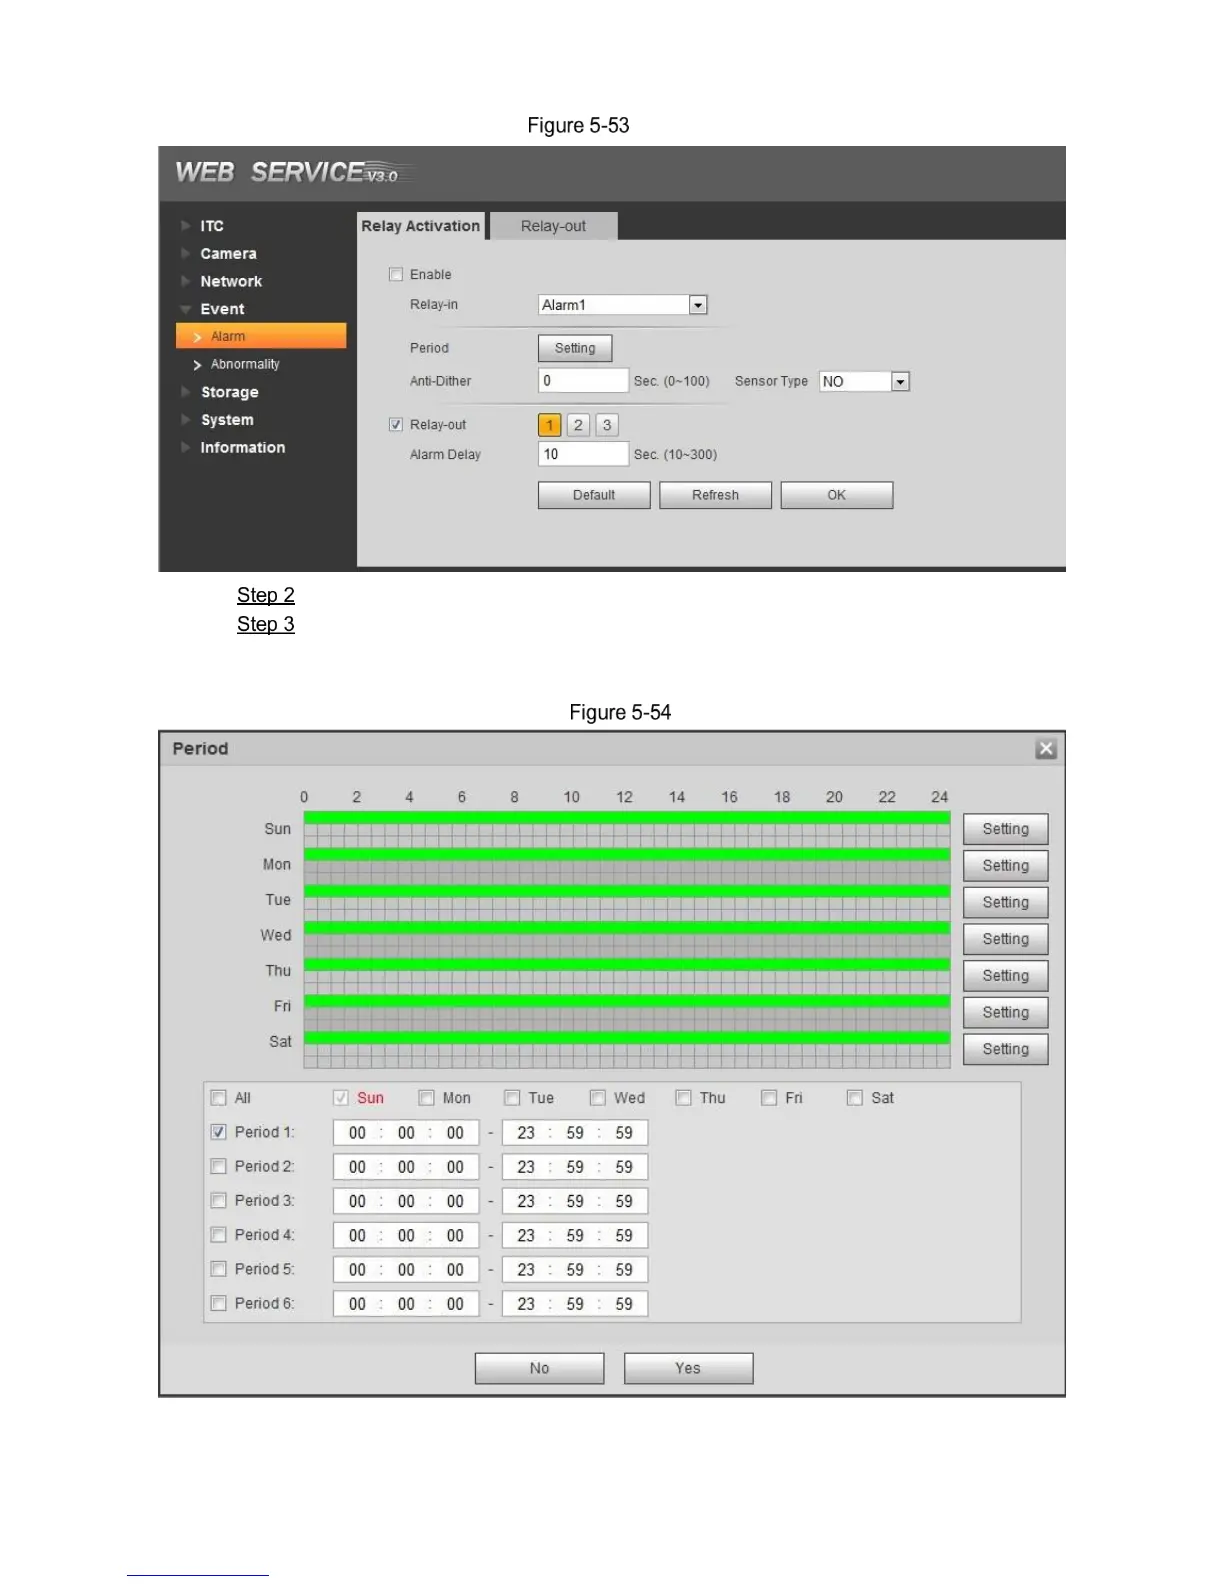Expand the ITC menu arrow
Screen dimensions: 1224x1584
click(x=186, y=226)
